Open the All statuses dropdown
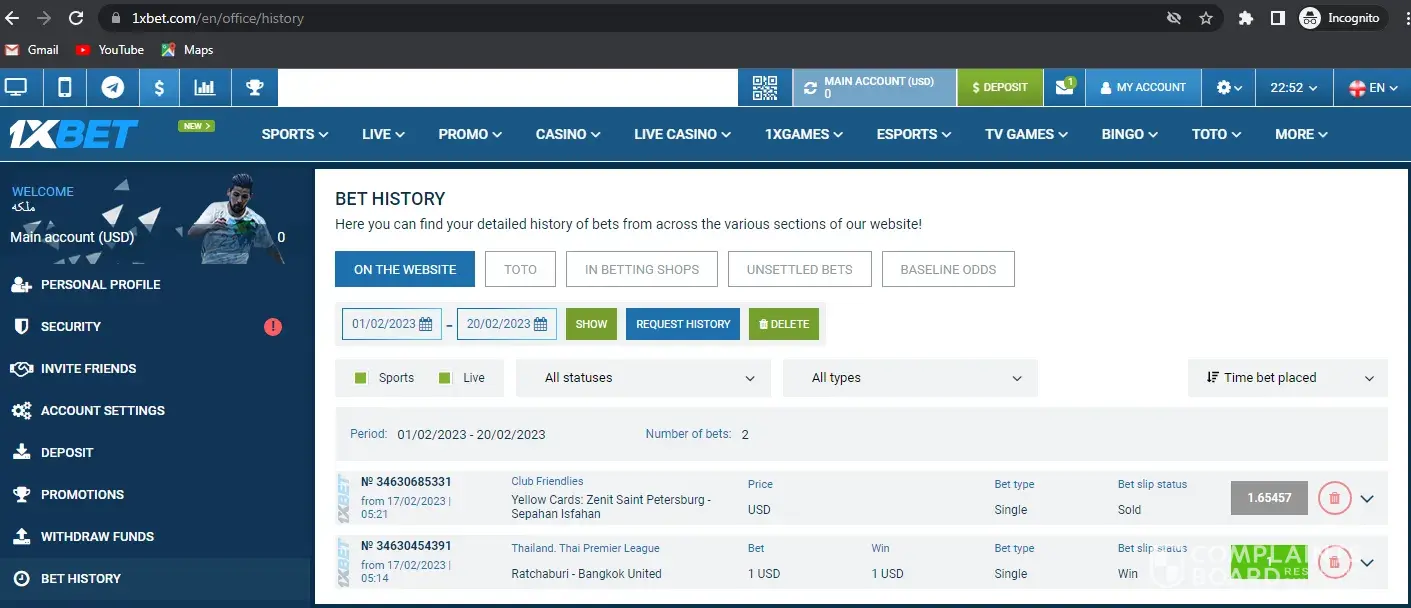Viewport: 1411px width, 608px height. pyautogui.click(x=643, y=378)
